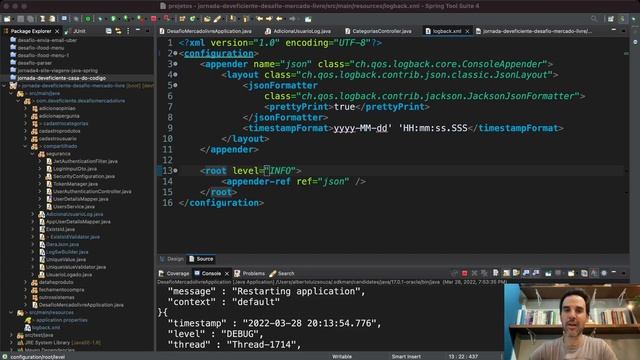Switch to the Design tab of editor

click(x=172, y=259)
